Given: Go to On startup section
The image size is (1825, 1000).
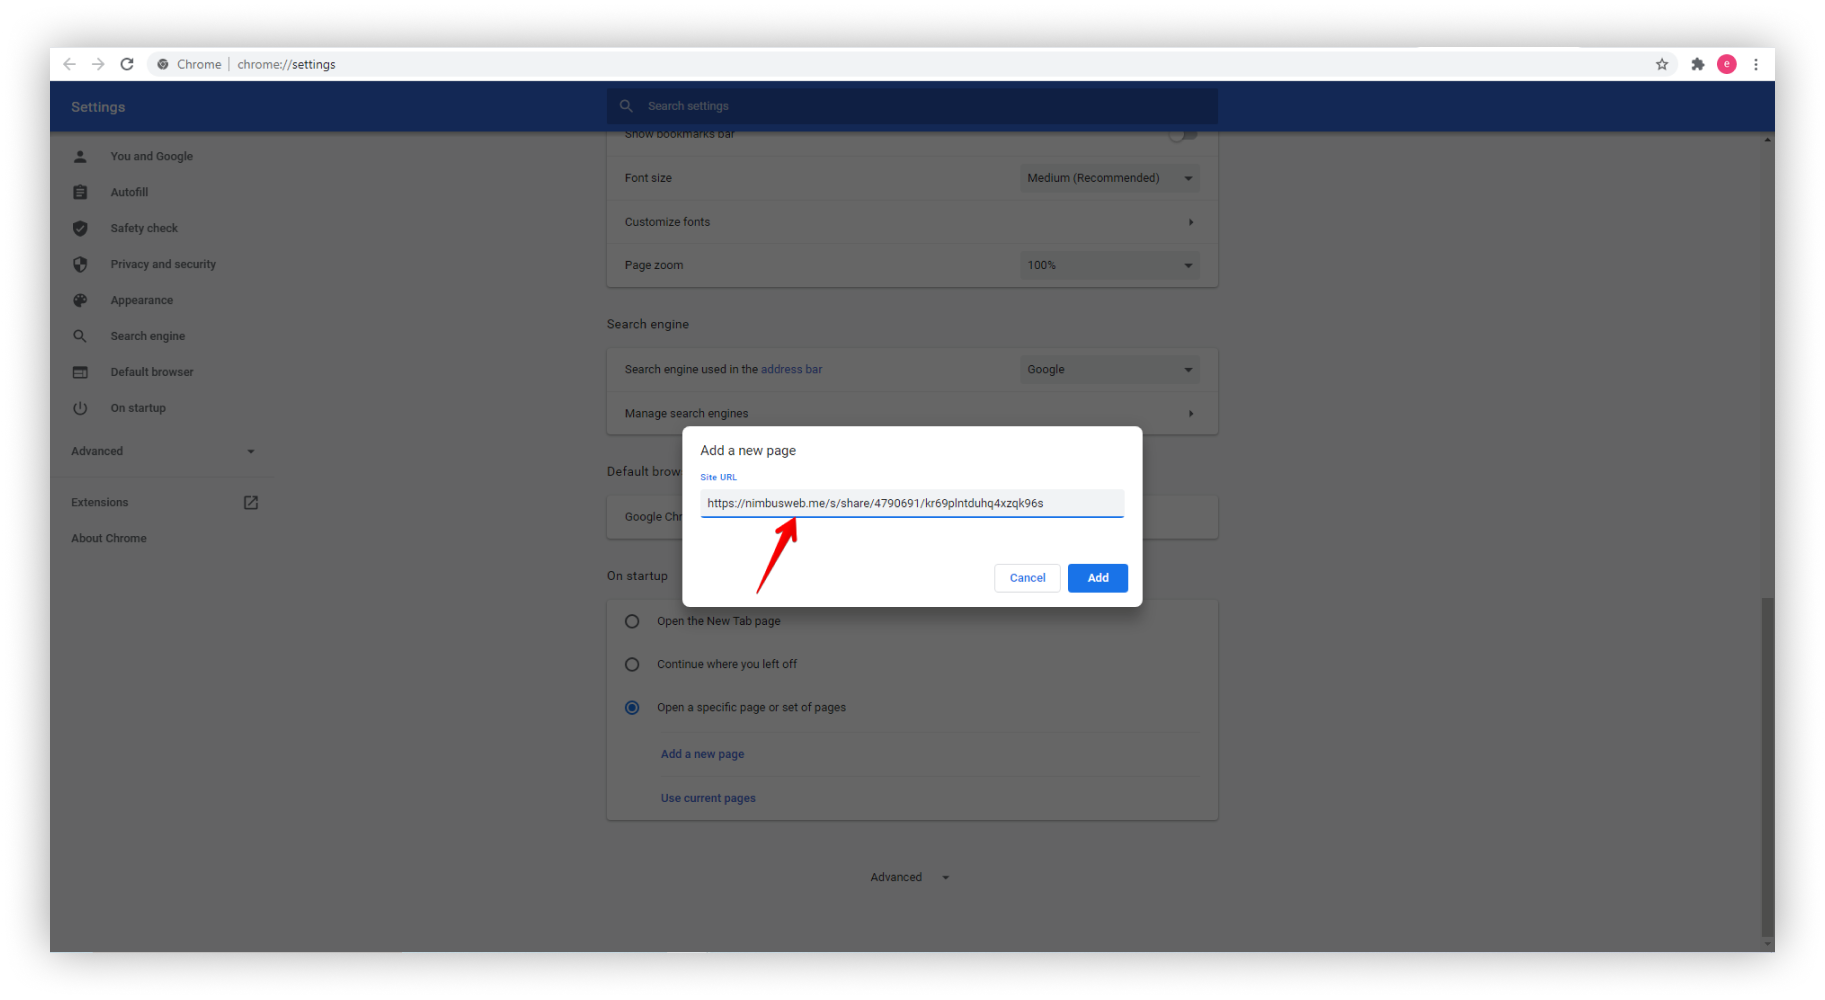Looking at the screenshot, I should (138, 408).
